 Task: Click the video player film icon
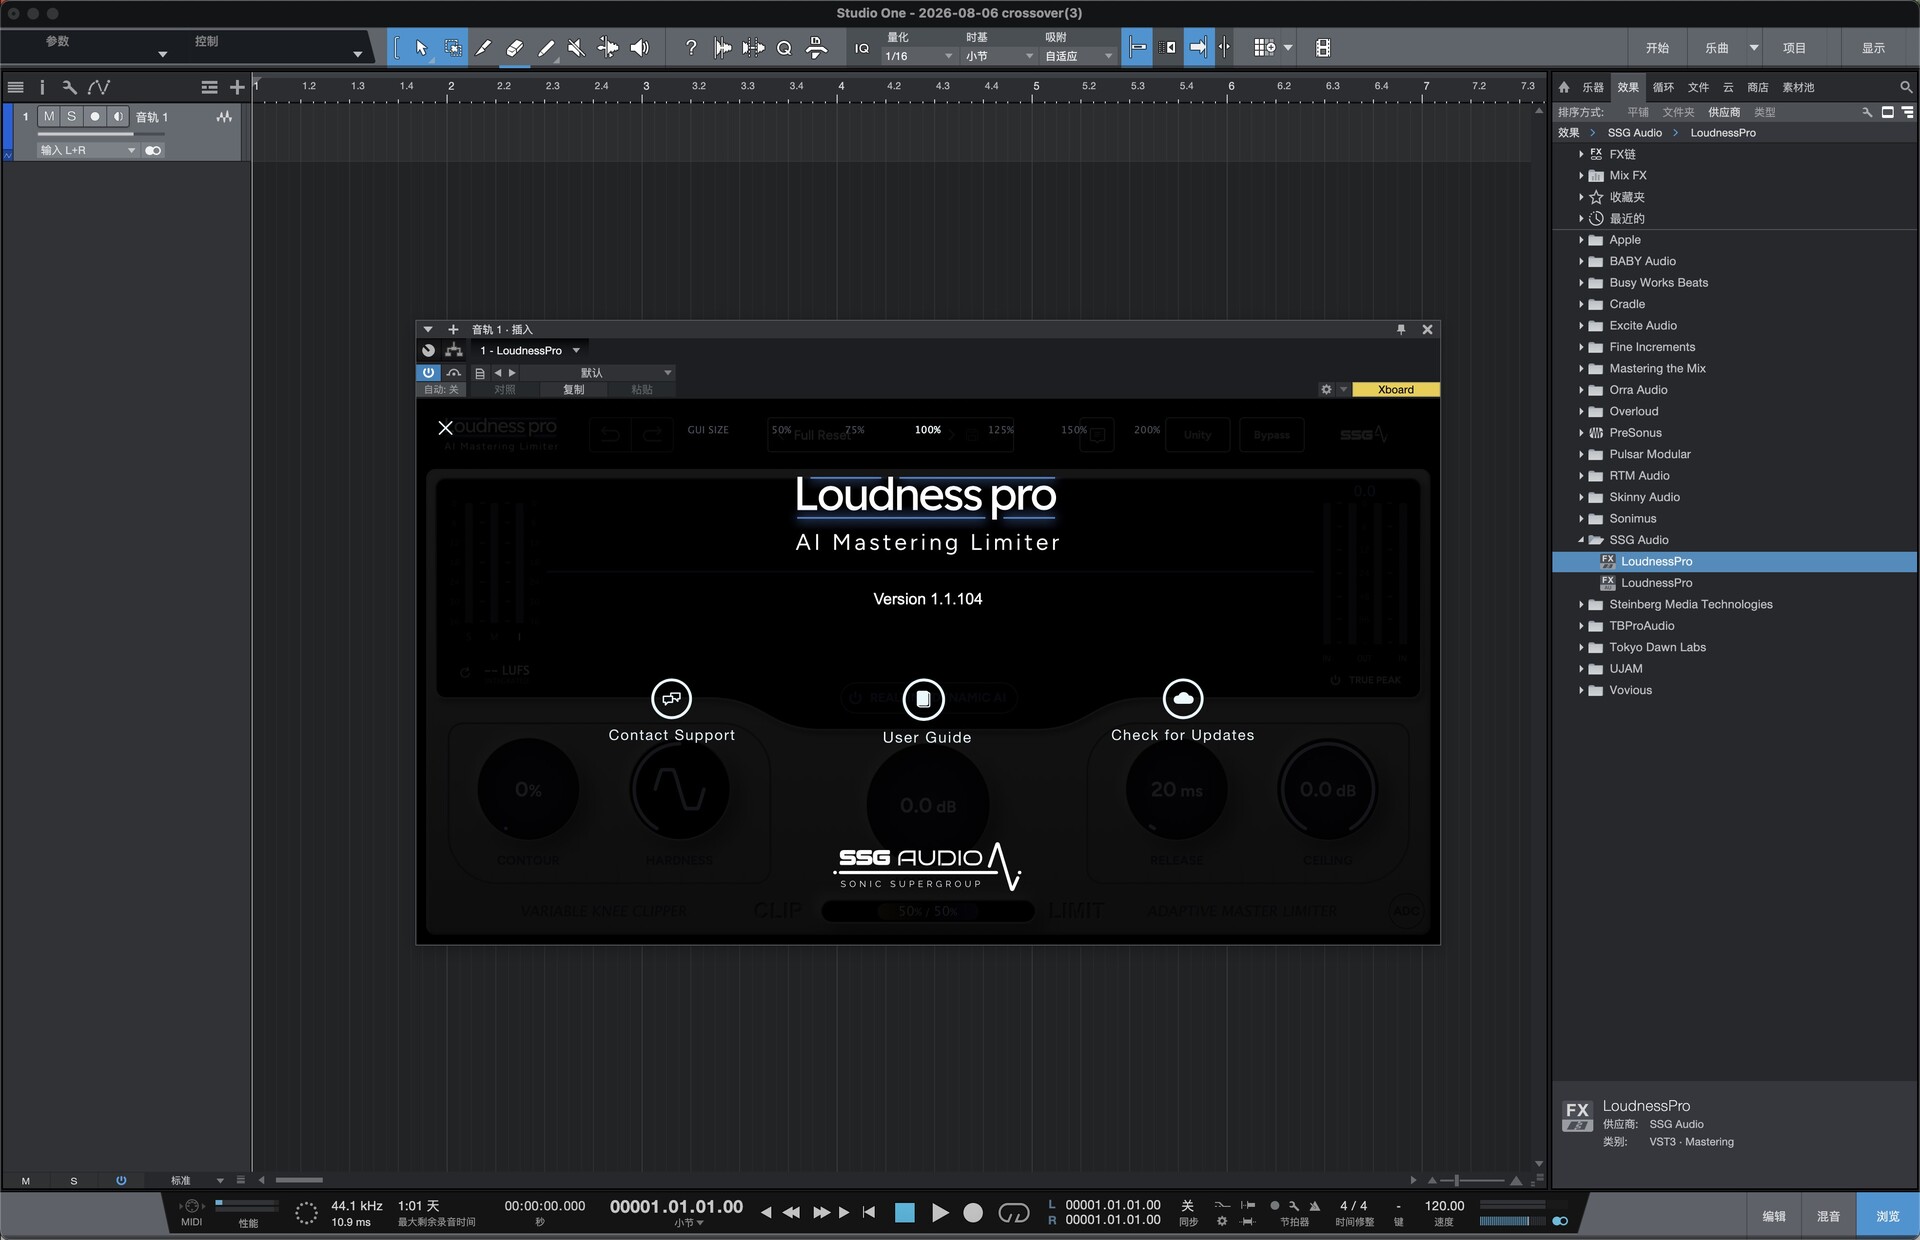1323,47
